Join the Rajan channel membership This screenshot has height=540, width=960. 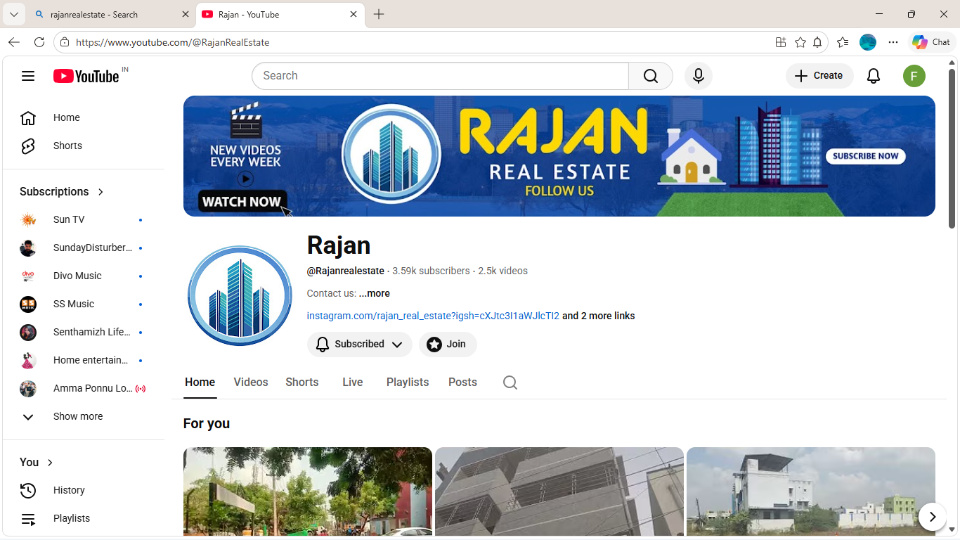[x=448, y=344]
